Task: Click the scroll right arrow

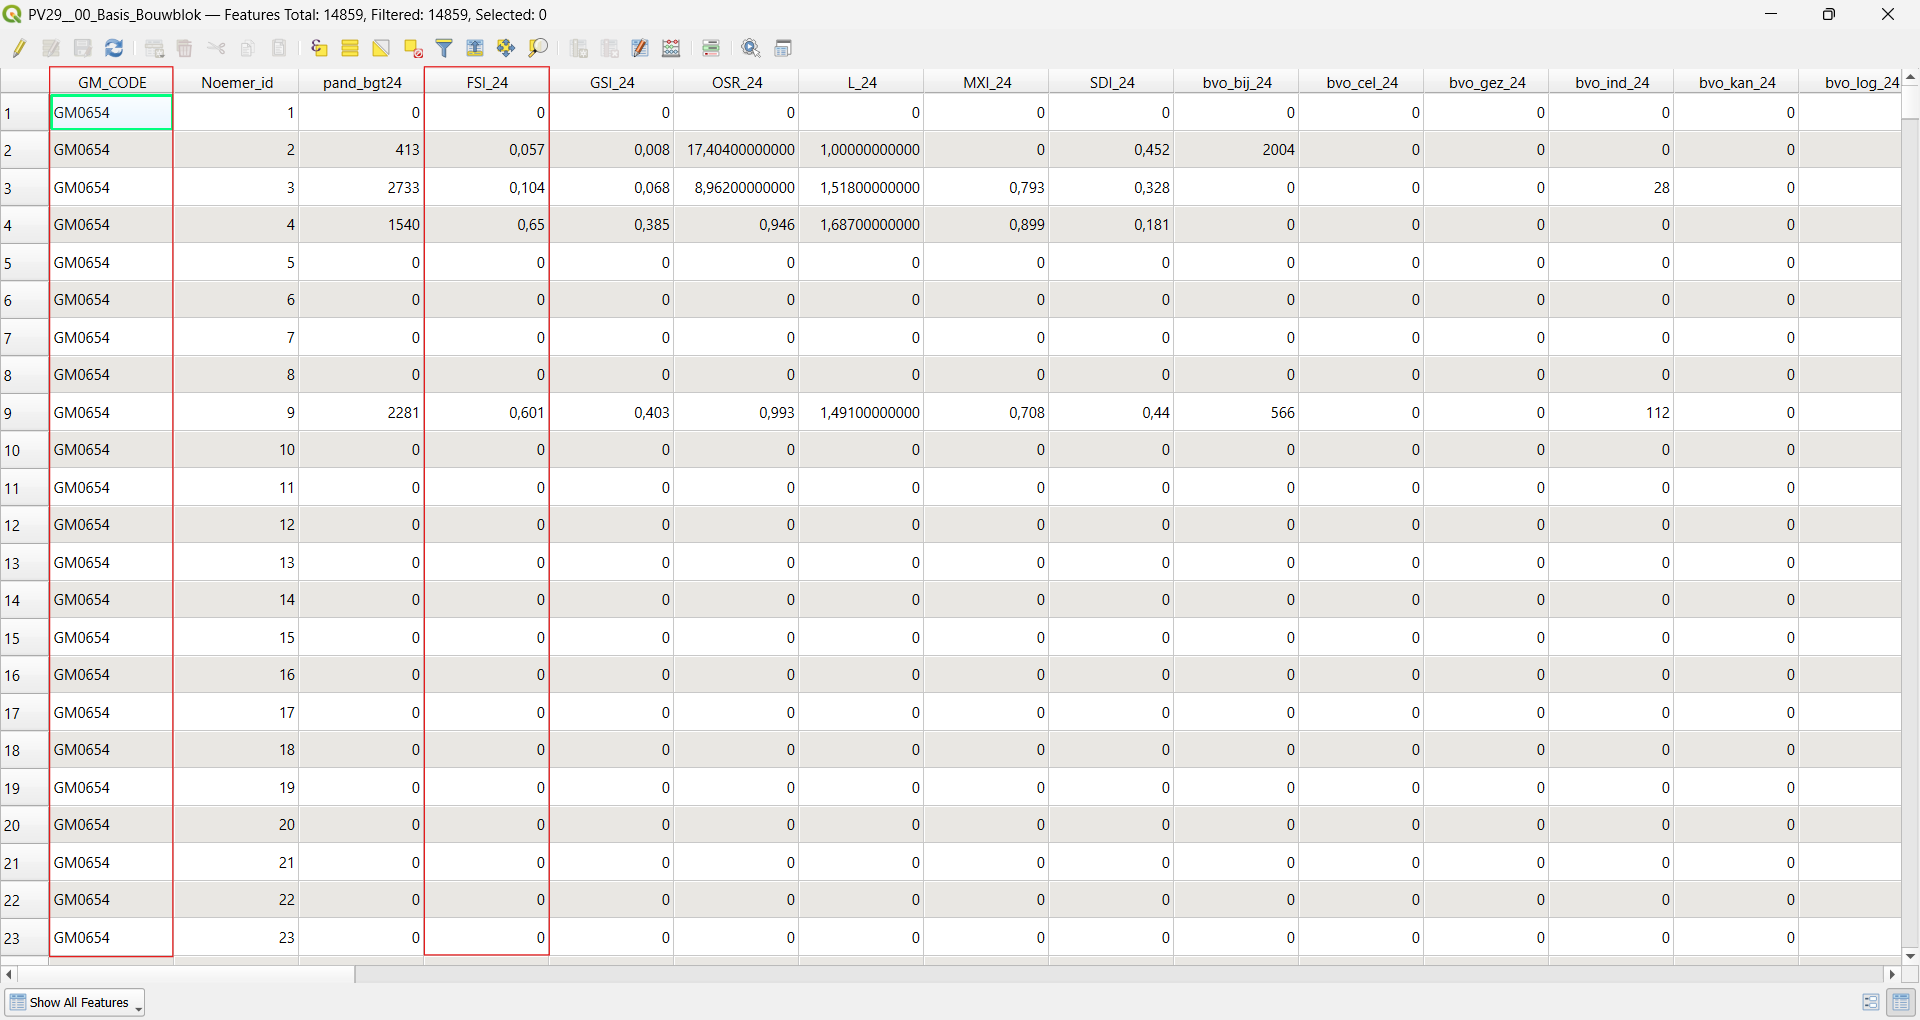Action: [x=1891, y=974]
